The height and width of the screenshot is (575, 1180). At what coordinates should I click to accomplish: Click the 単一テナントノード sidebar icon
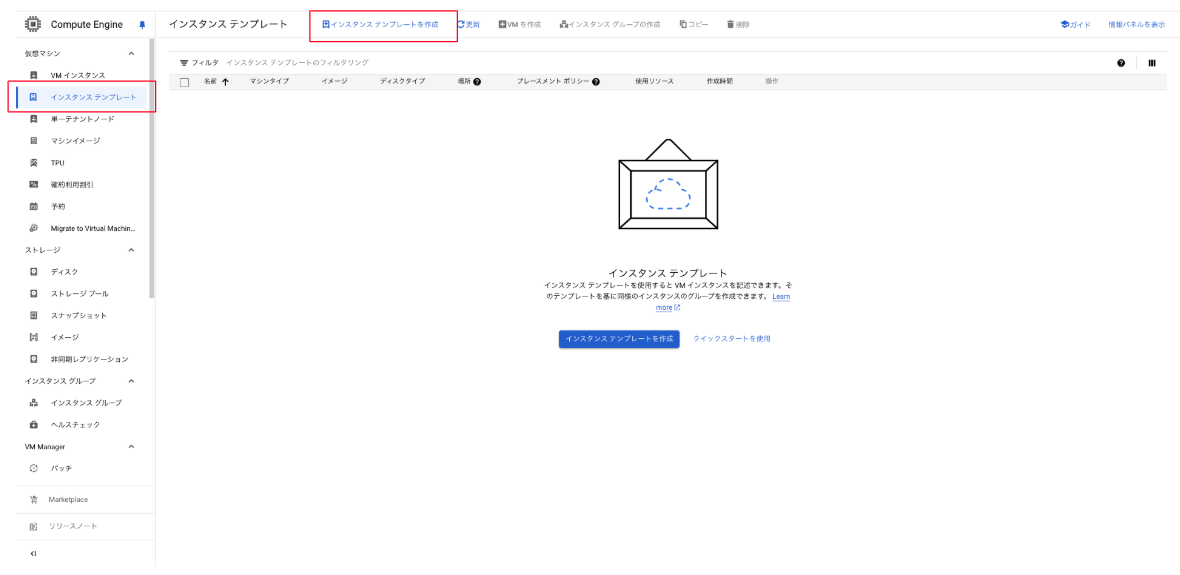click(33, 119)
